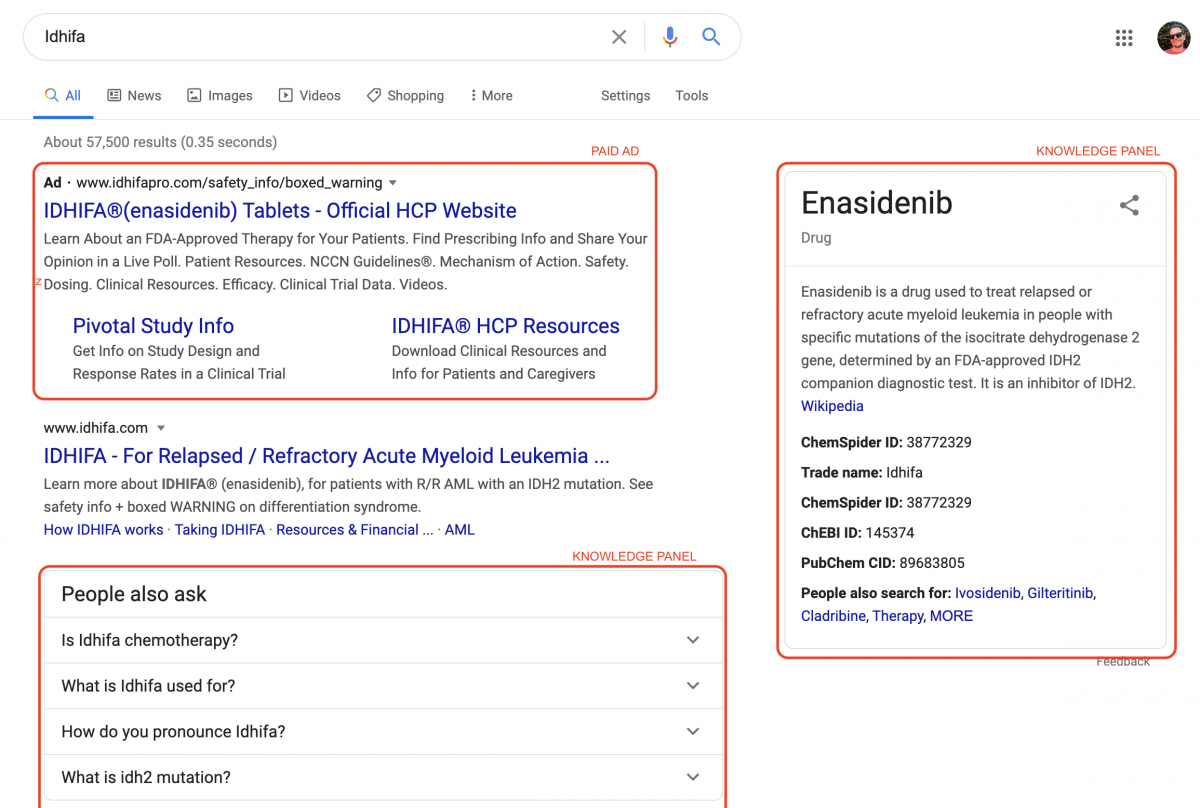Open the Tools option under search bar

pos(691,96)
